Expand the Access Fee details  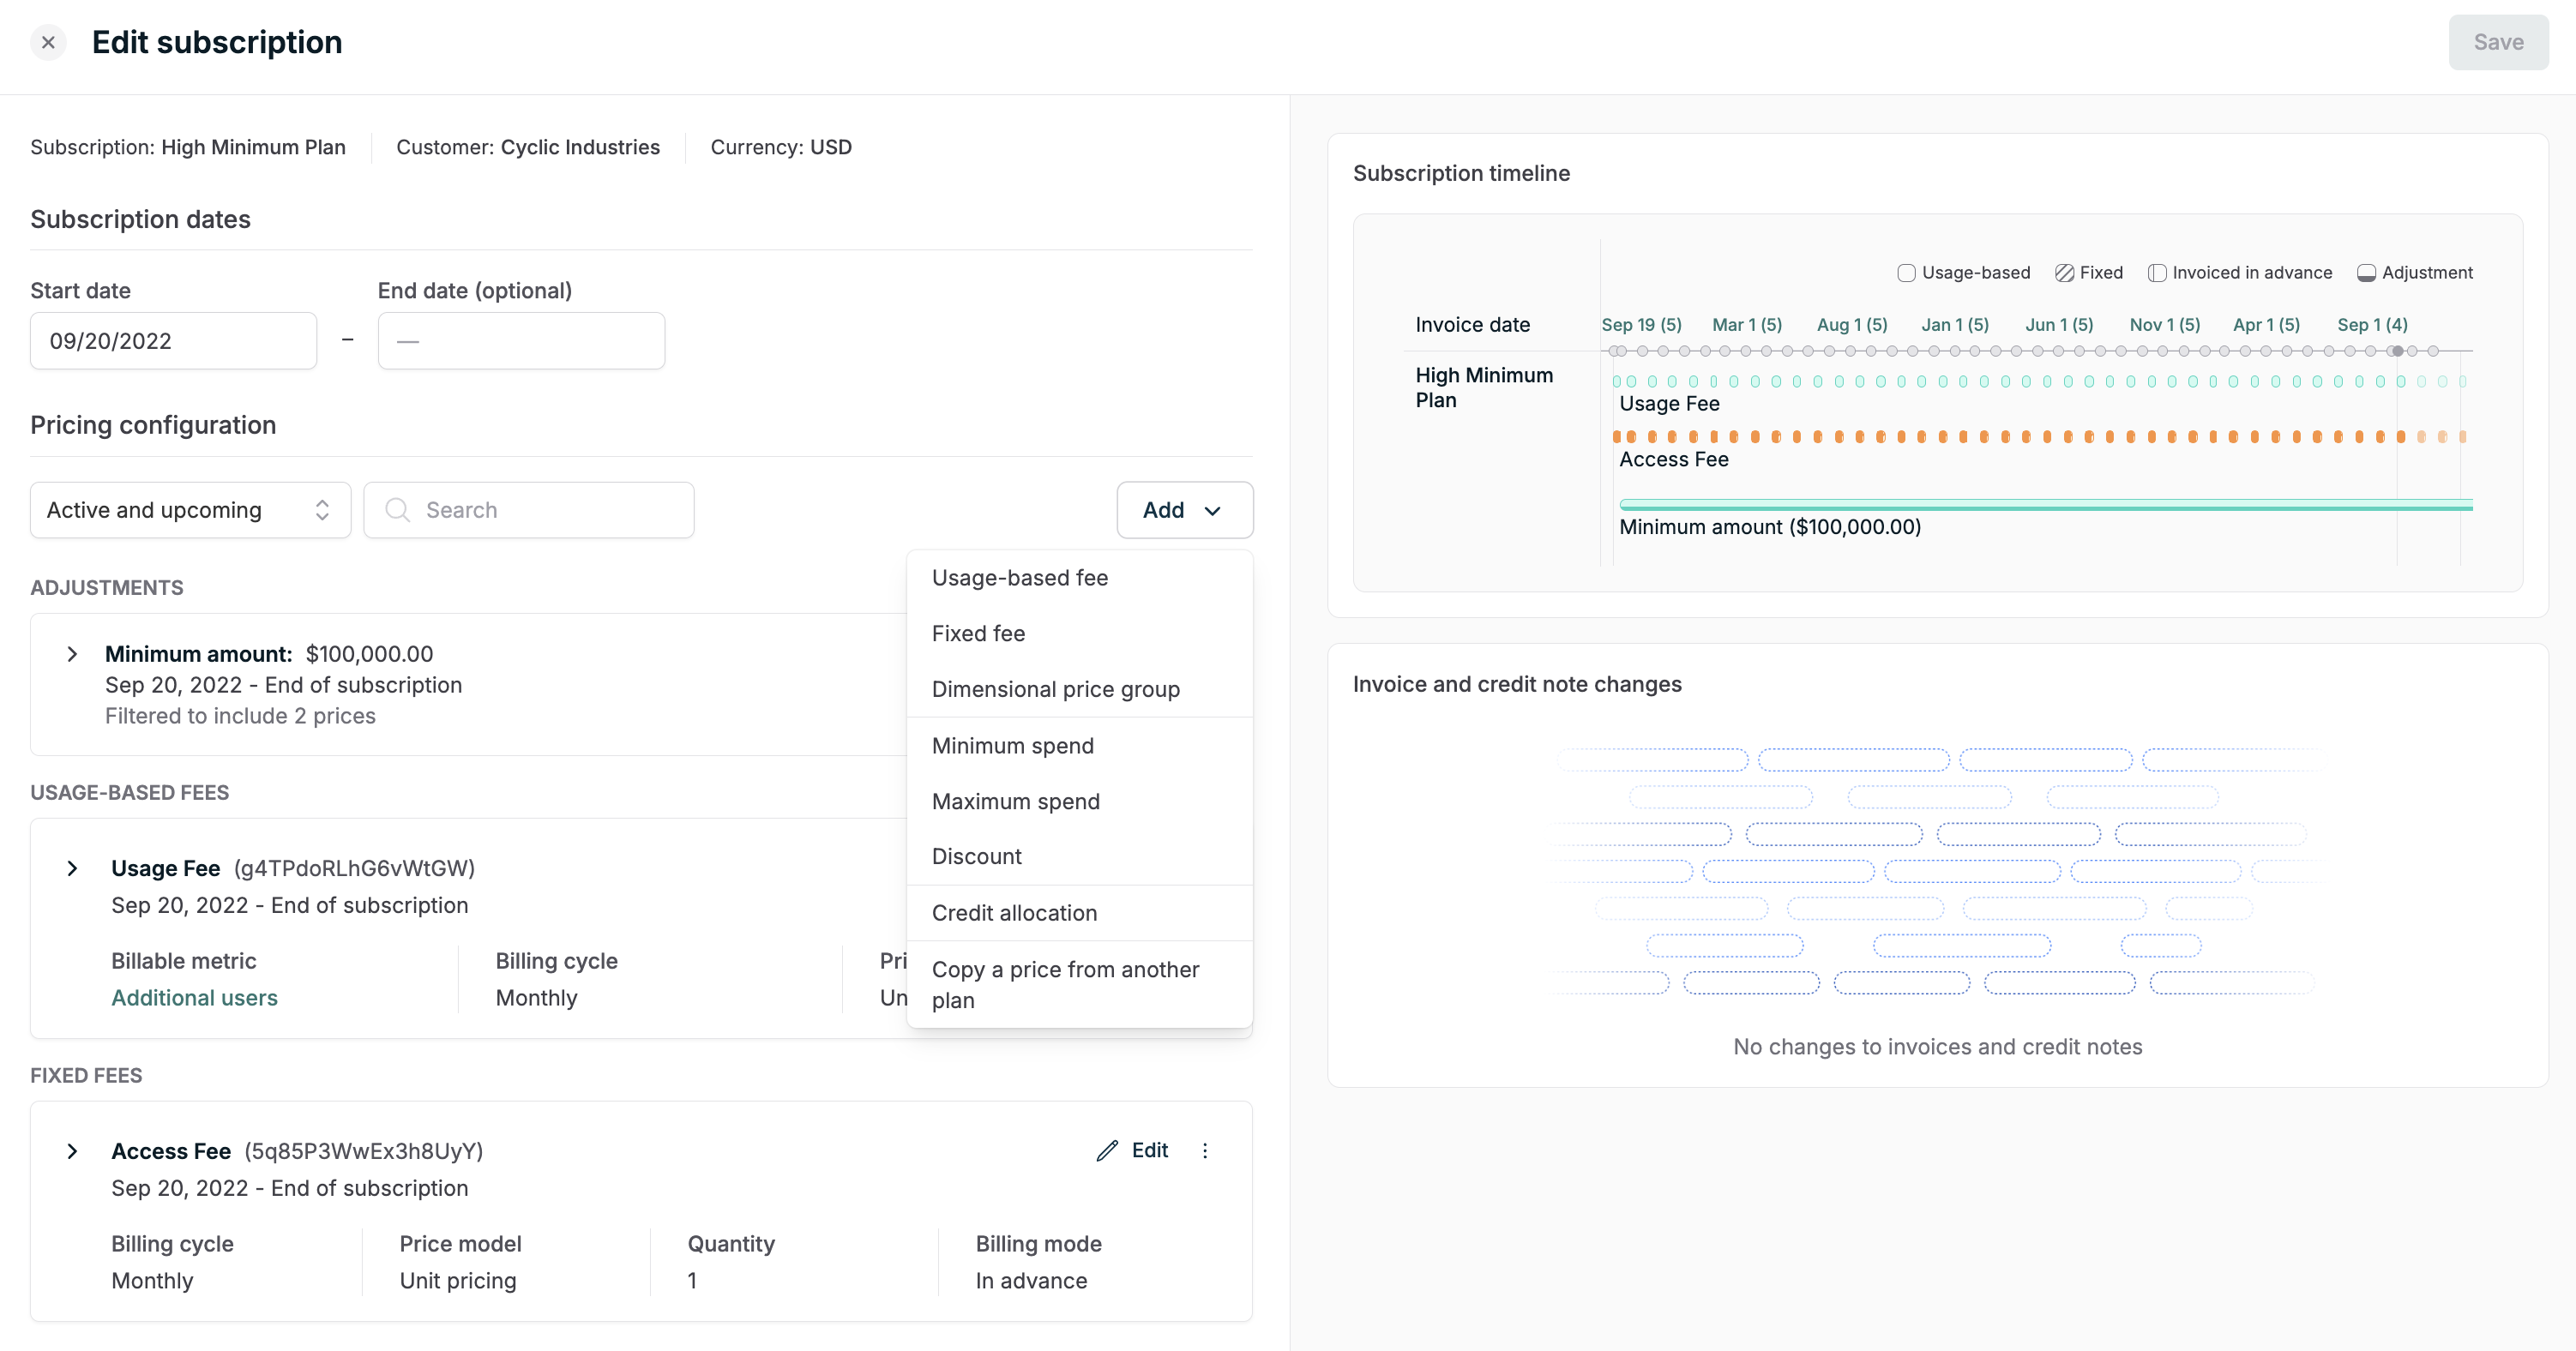(x=72, y=1151)
